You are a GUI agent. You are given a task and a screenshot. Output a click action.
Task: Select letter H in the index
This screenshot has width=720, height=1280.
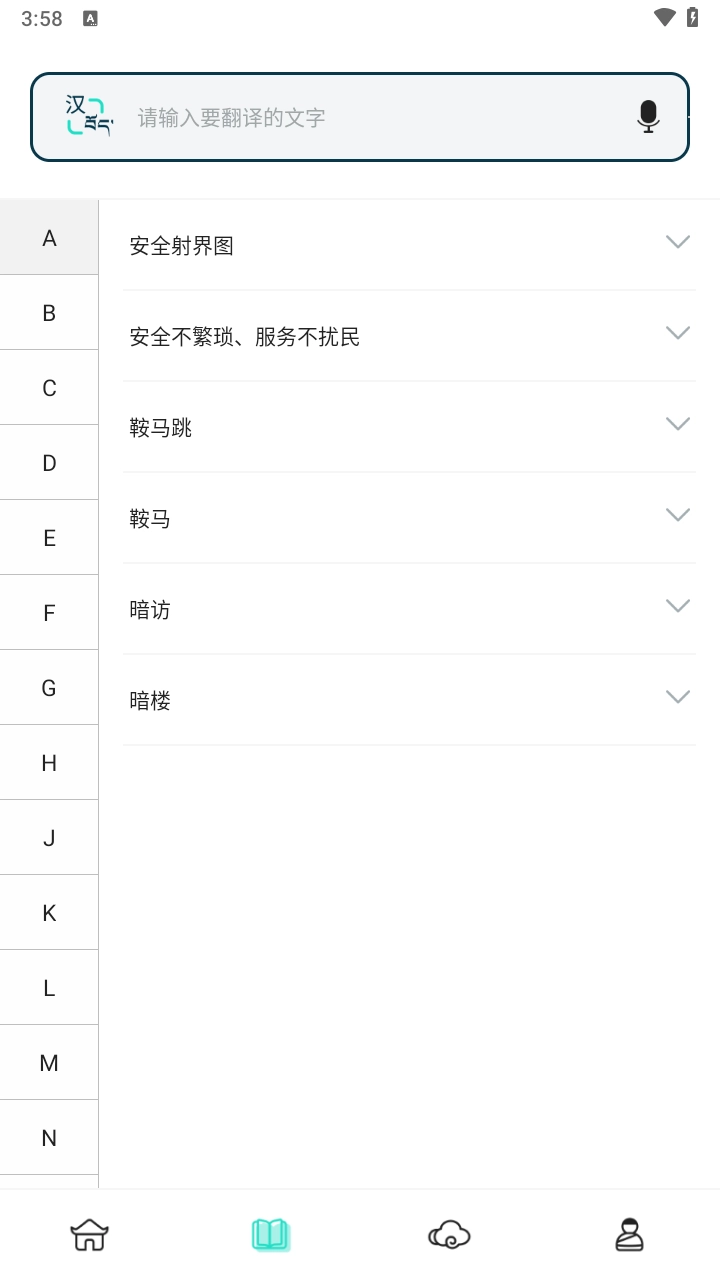[x=49, y=763]
